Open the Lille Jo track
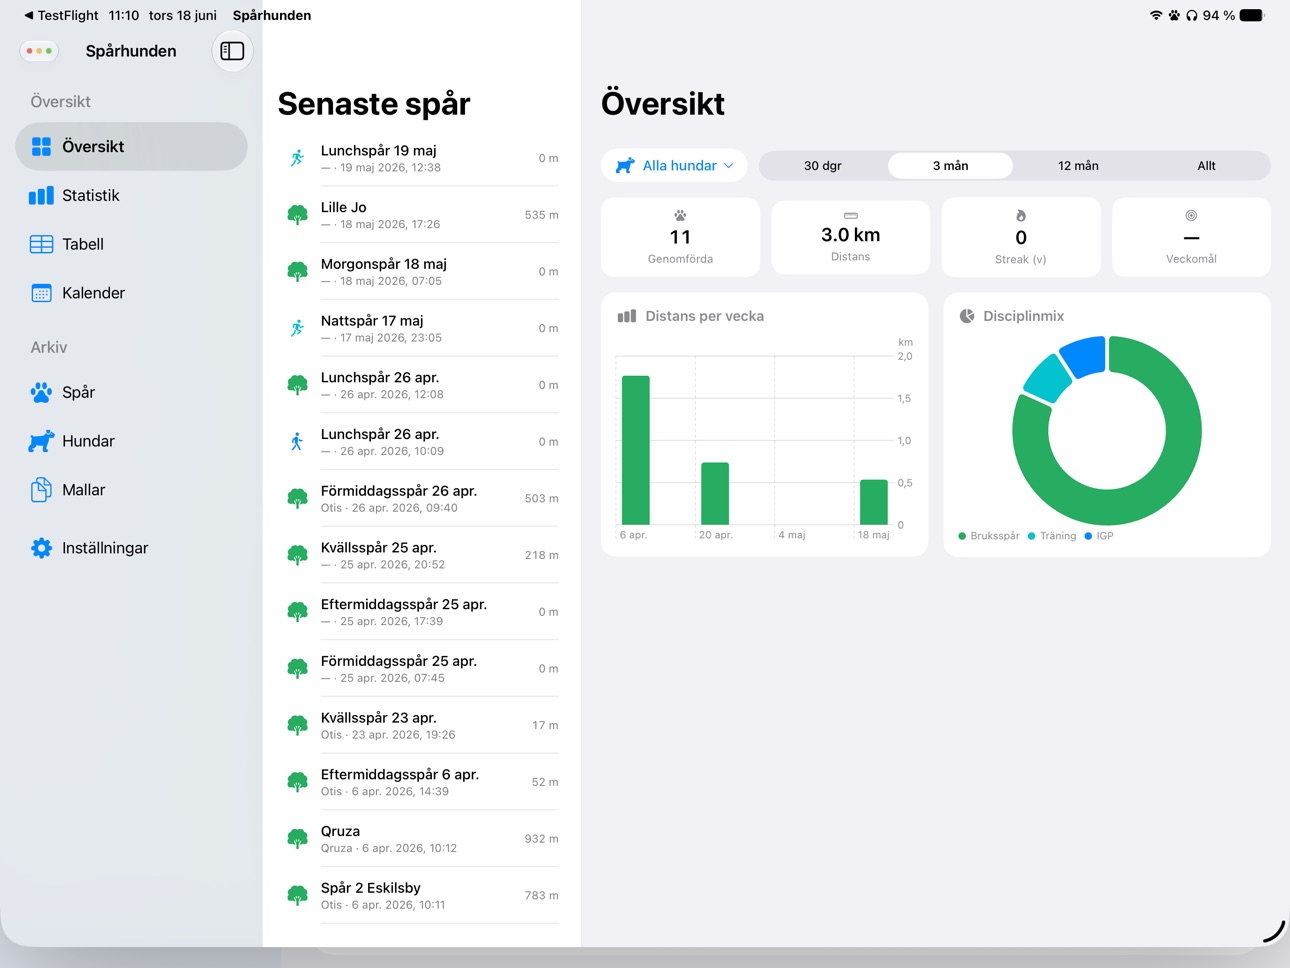Viewport: 1290px width, 968px height. (421, 215)
